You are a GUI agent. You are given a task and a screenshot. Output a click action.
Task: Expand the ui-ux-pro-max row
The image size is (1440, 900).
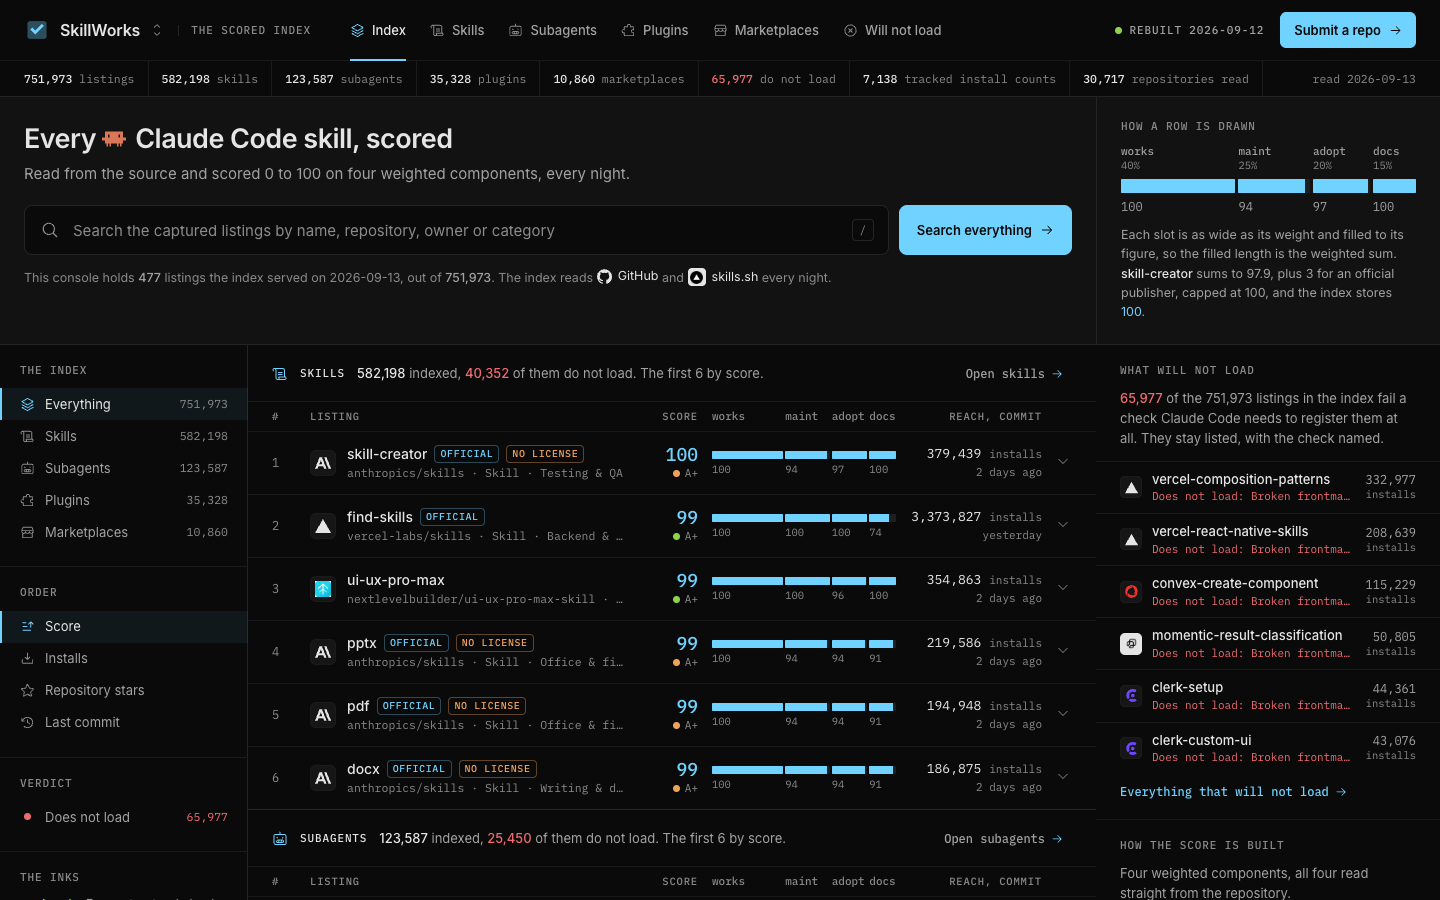coord(1063,588)
